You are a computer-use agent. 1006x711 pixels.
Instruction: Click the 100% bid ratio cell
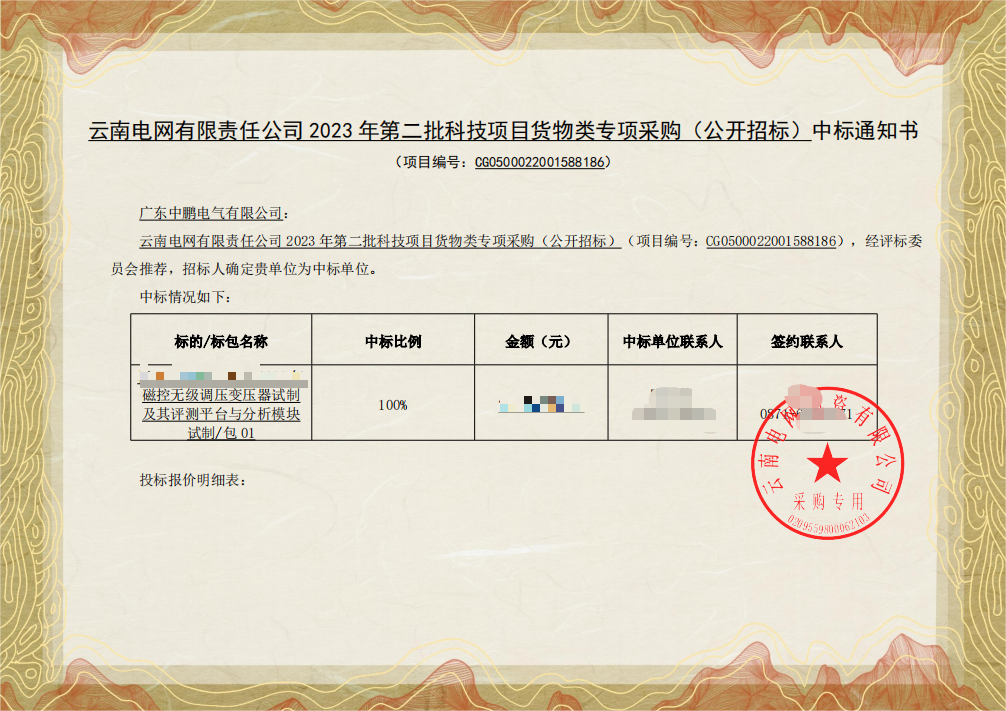point(393,405)
